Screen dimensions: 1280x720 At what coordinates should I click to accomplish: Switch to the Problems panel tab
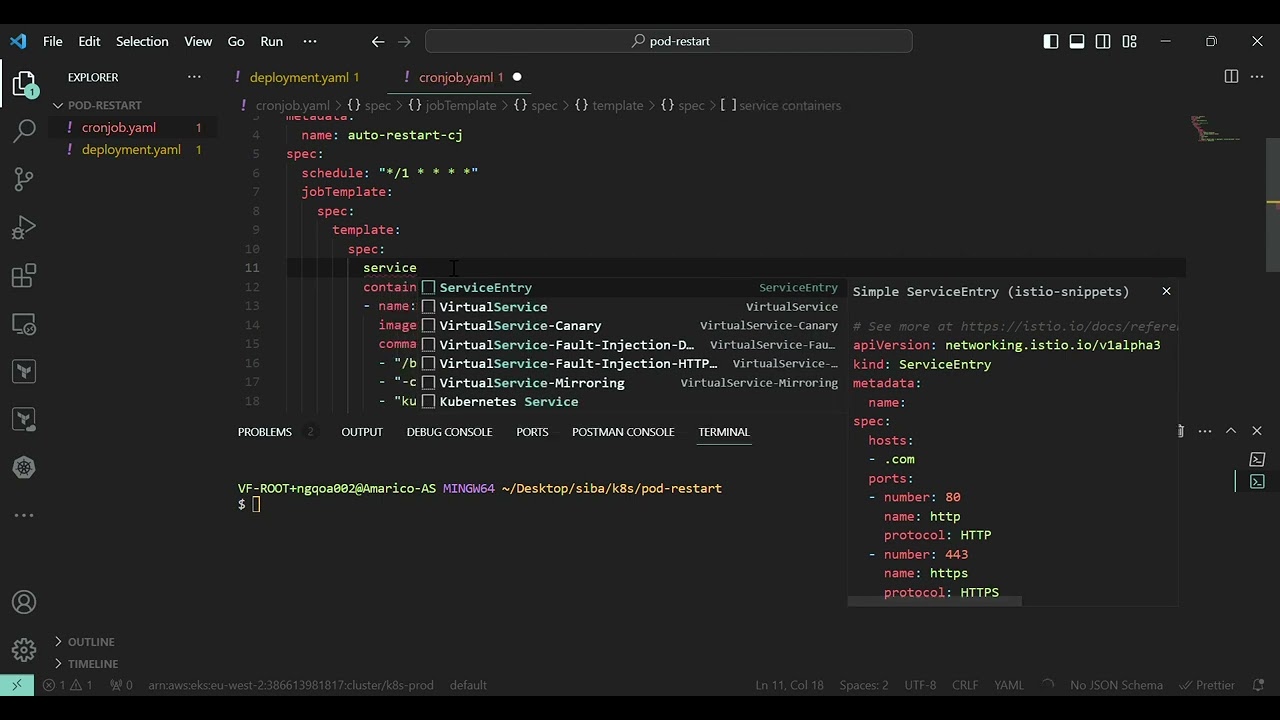[x=265, y=432]
